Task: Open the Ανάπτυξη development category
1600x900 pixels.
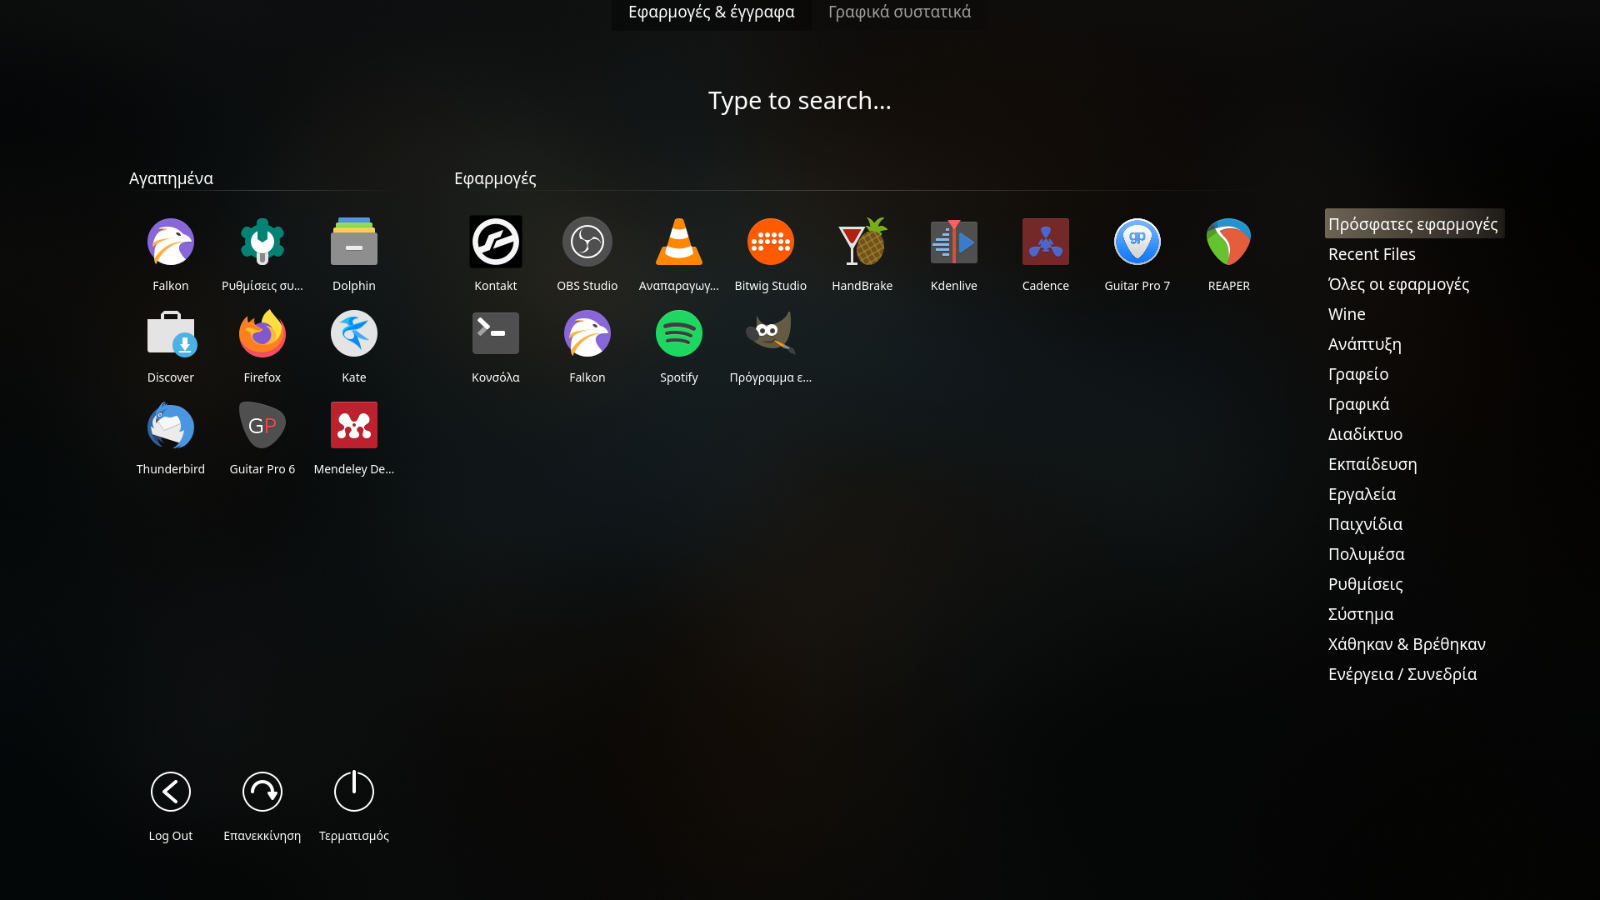Action: (x=1365, y=344)
